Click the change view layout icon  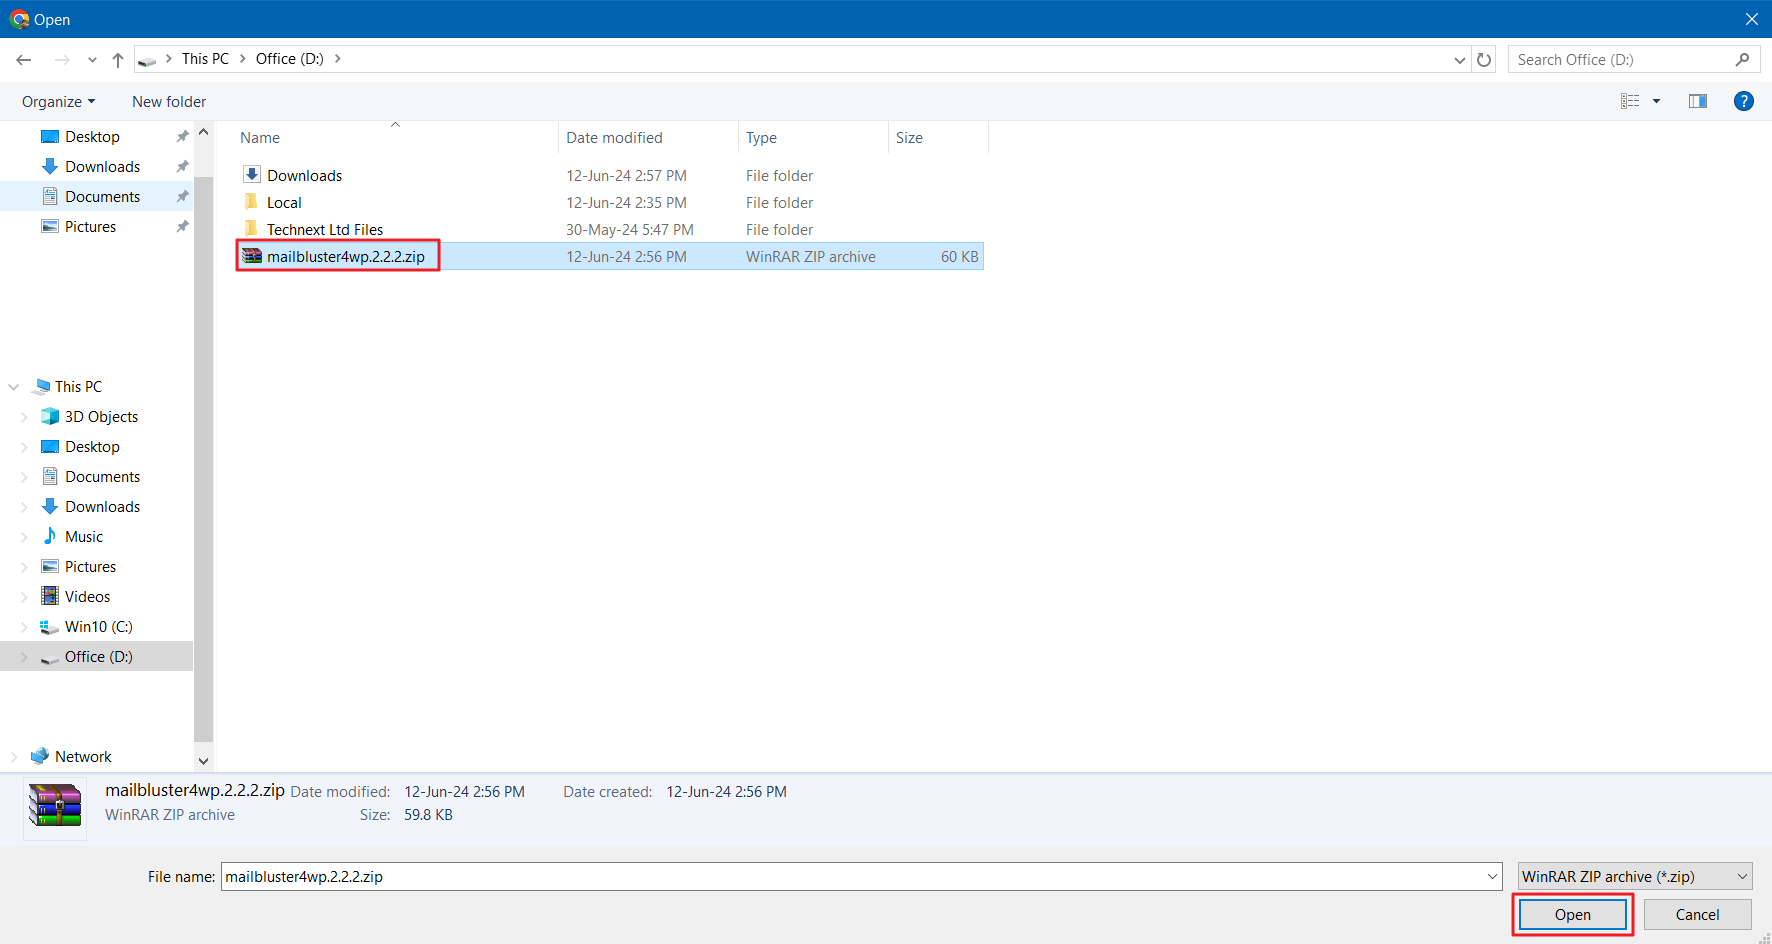(1630, 101)
